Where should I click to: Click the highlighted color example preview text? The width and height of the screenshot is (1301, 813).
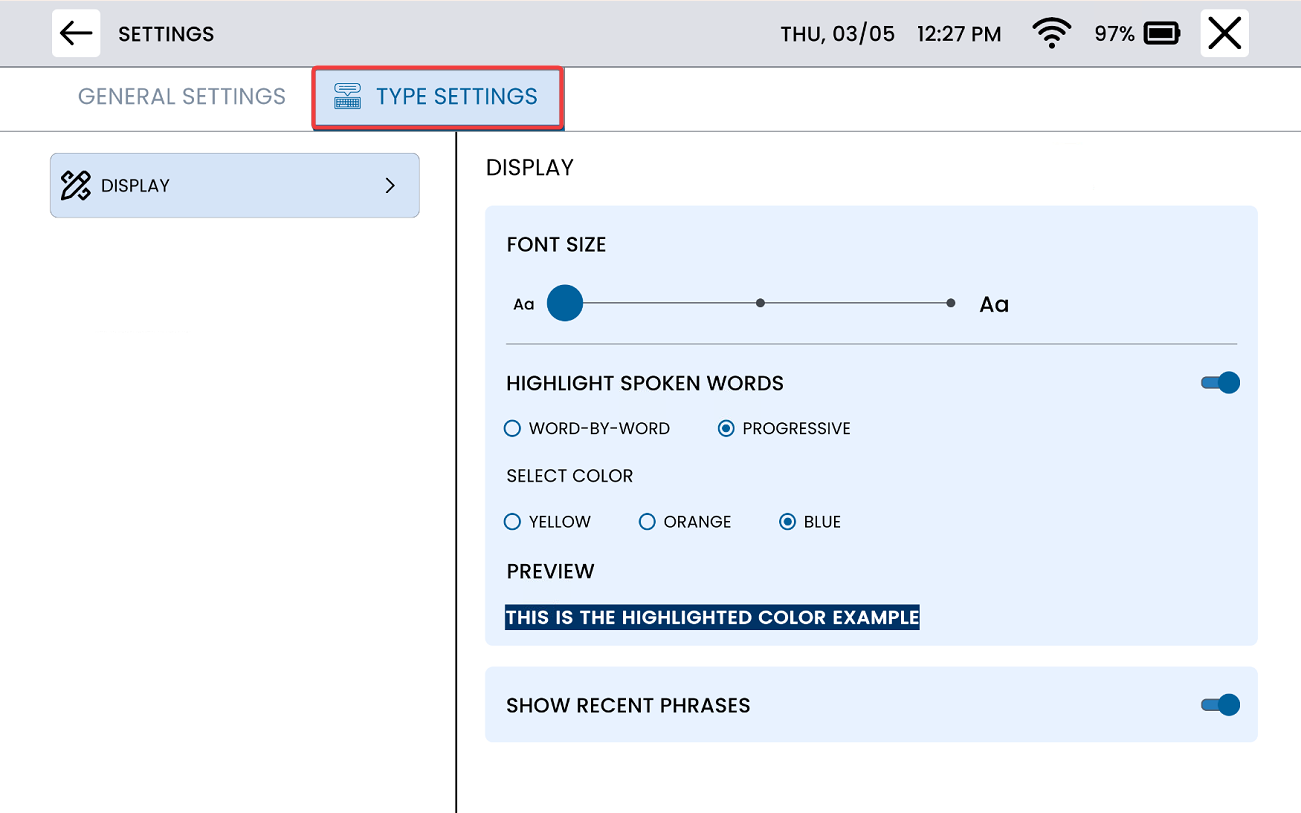point(712,618)
